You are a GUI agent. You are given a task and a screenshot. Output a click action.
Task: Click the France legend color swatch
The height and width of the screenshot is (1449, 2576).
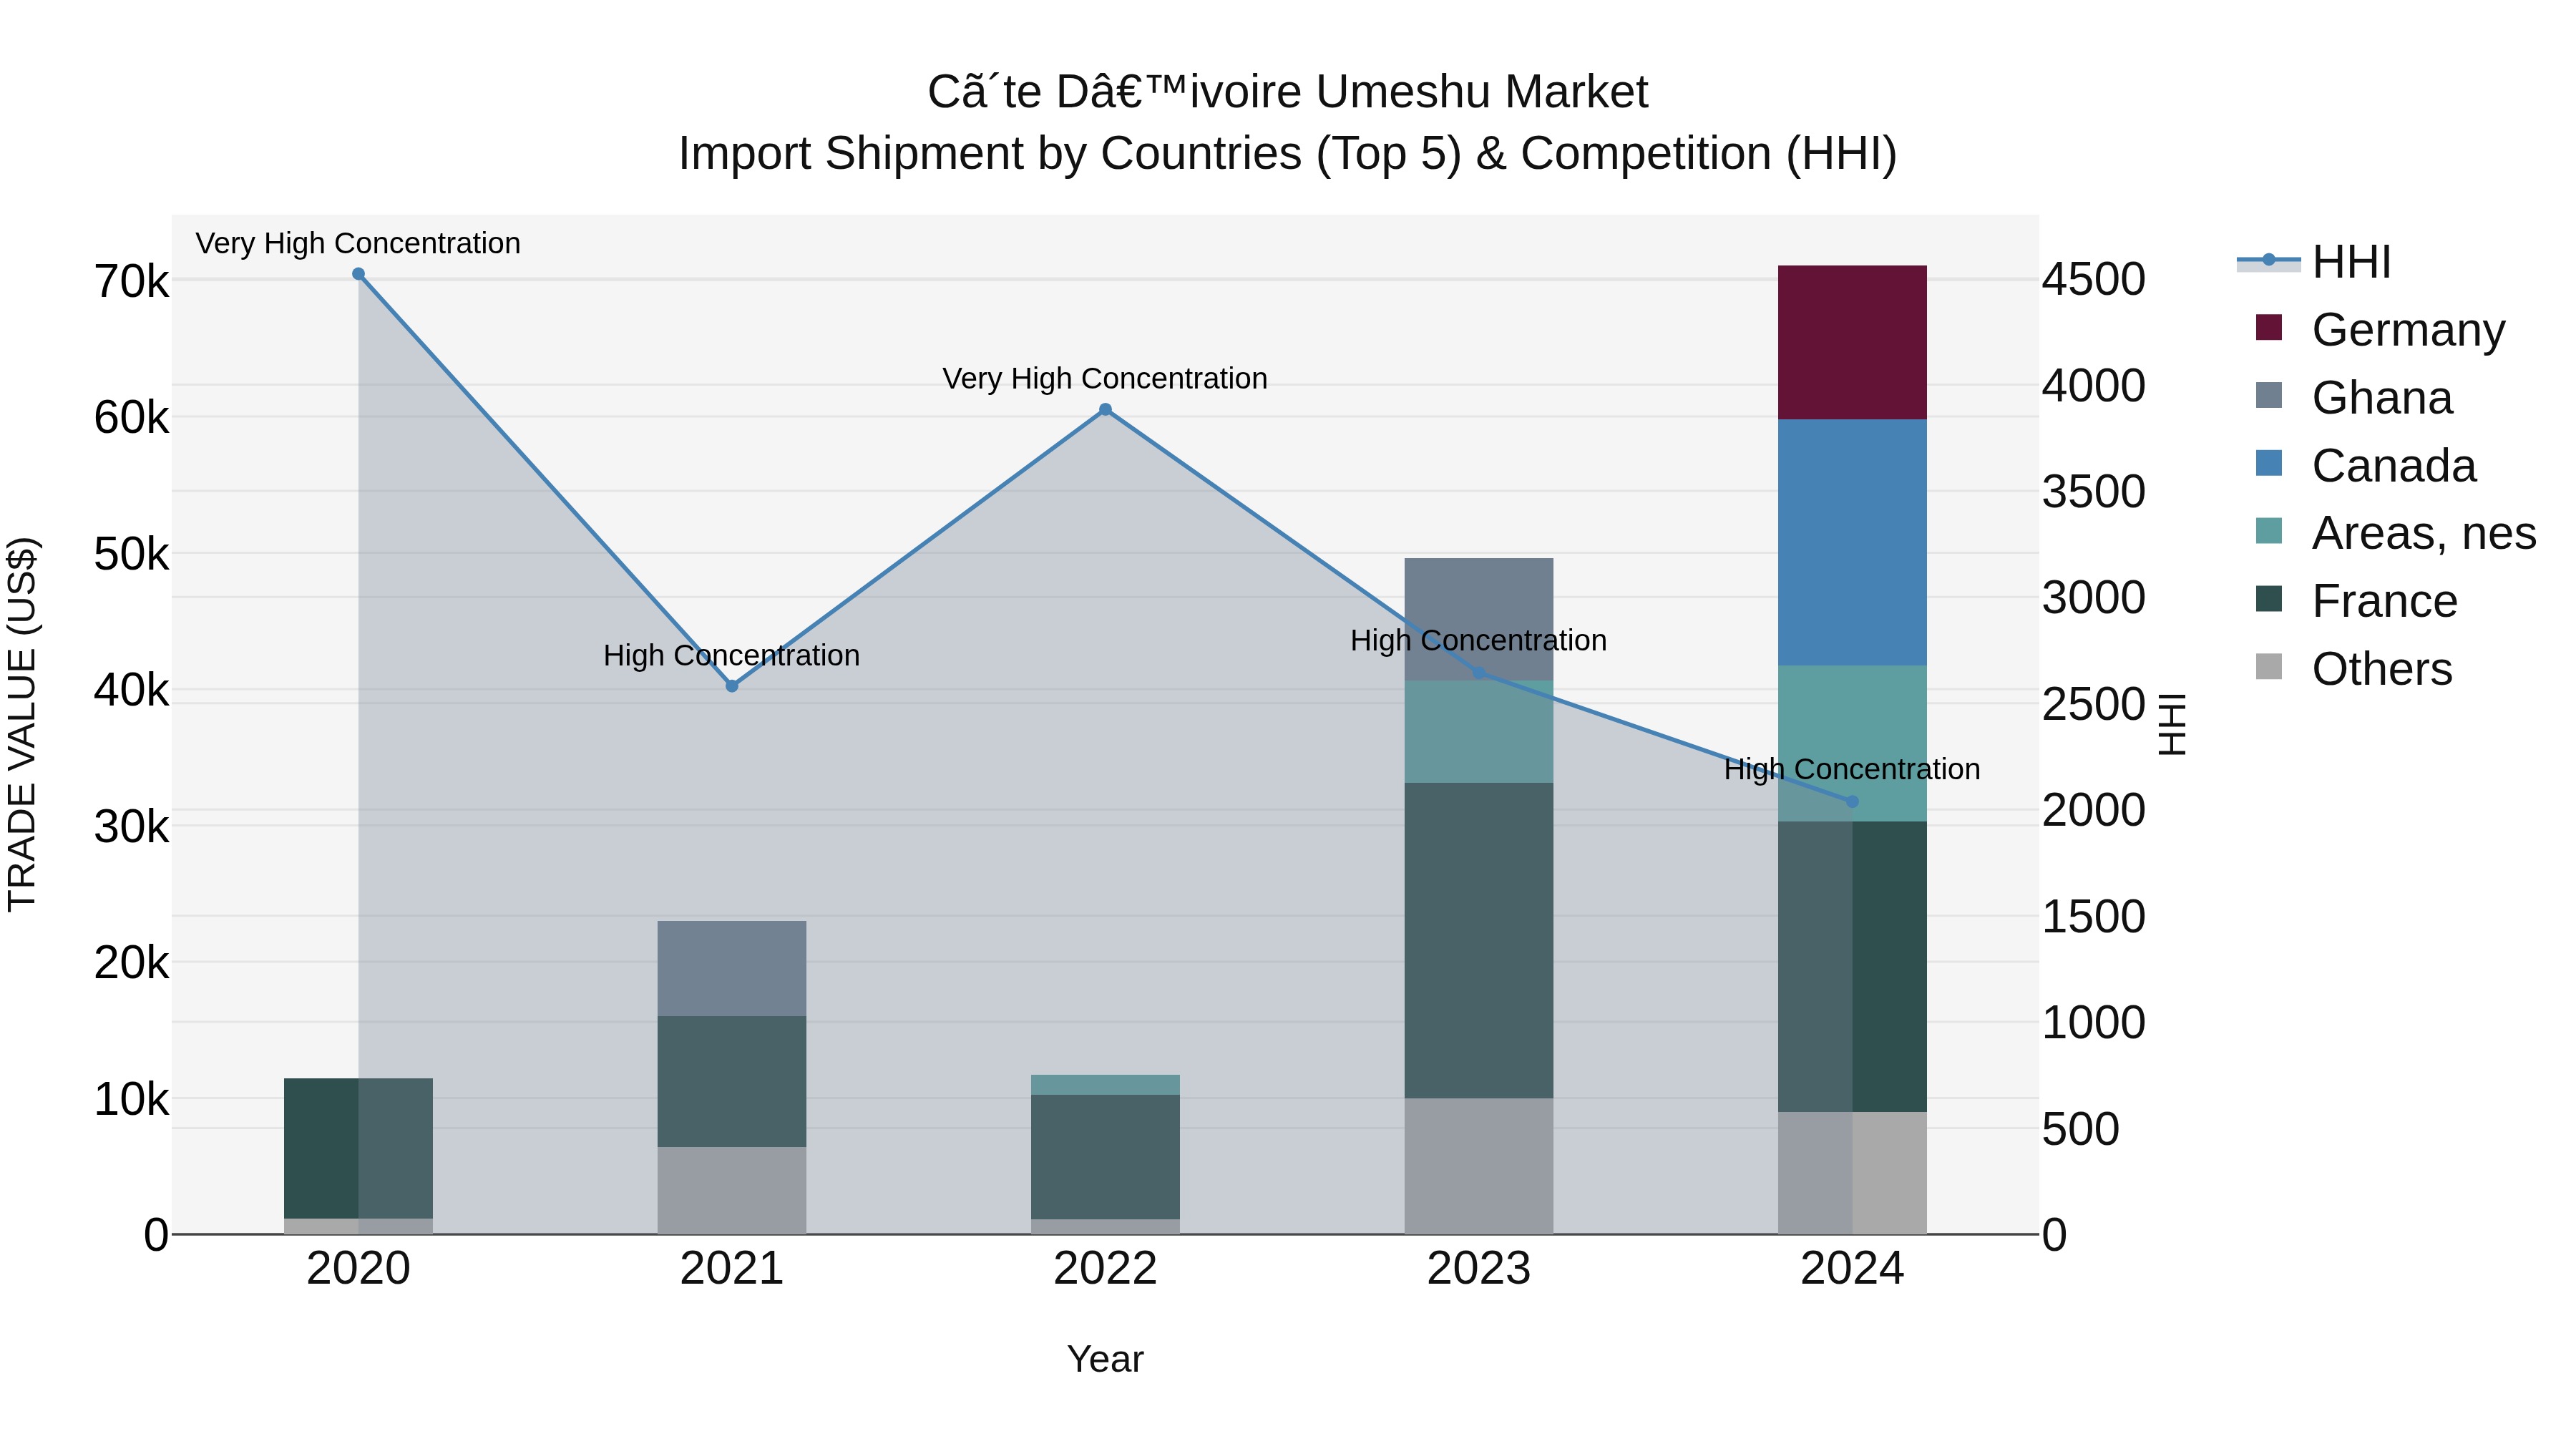click(x=2269, y=599)
